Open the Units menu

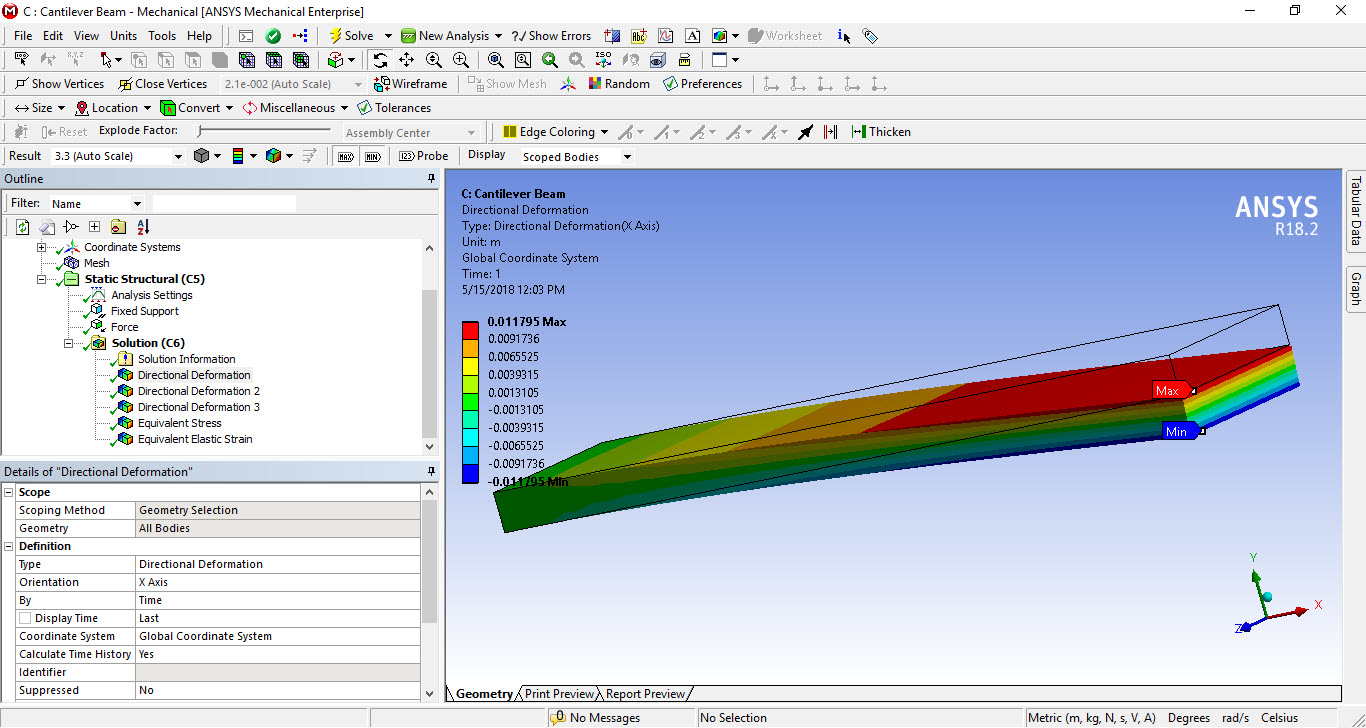[x=123, y=36]
